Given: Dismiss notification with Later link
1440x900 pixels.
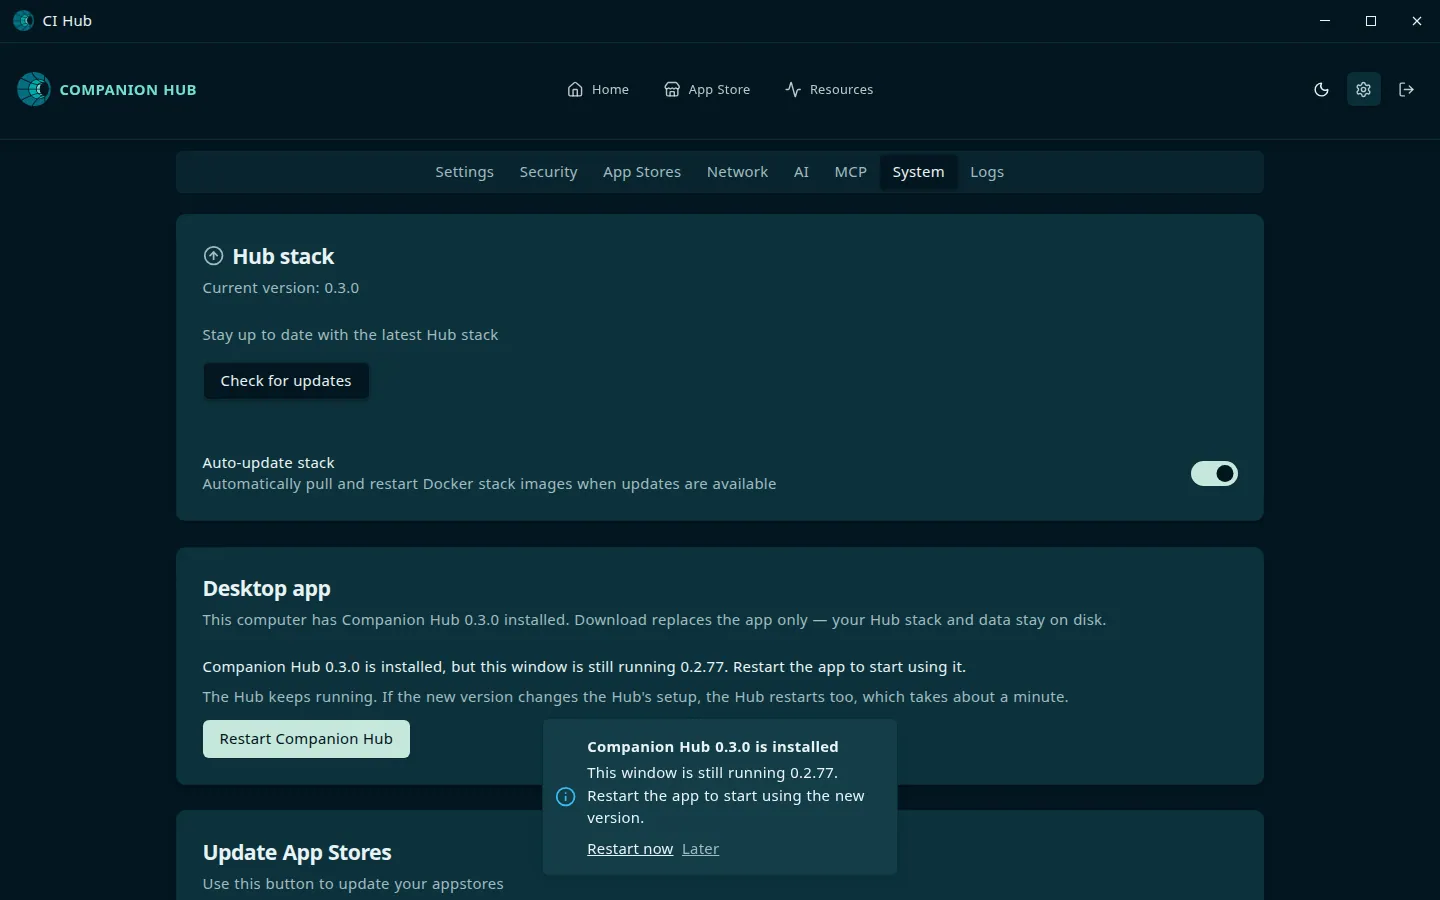Looking at the screenshot, I should (x=700, y=849).
